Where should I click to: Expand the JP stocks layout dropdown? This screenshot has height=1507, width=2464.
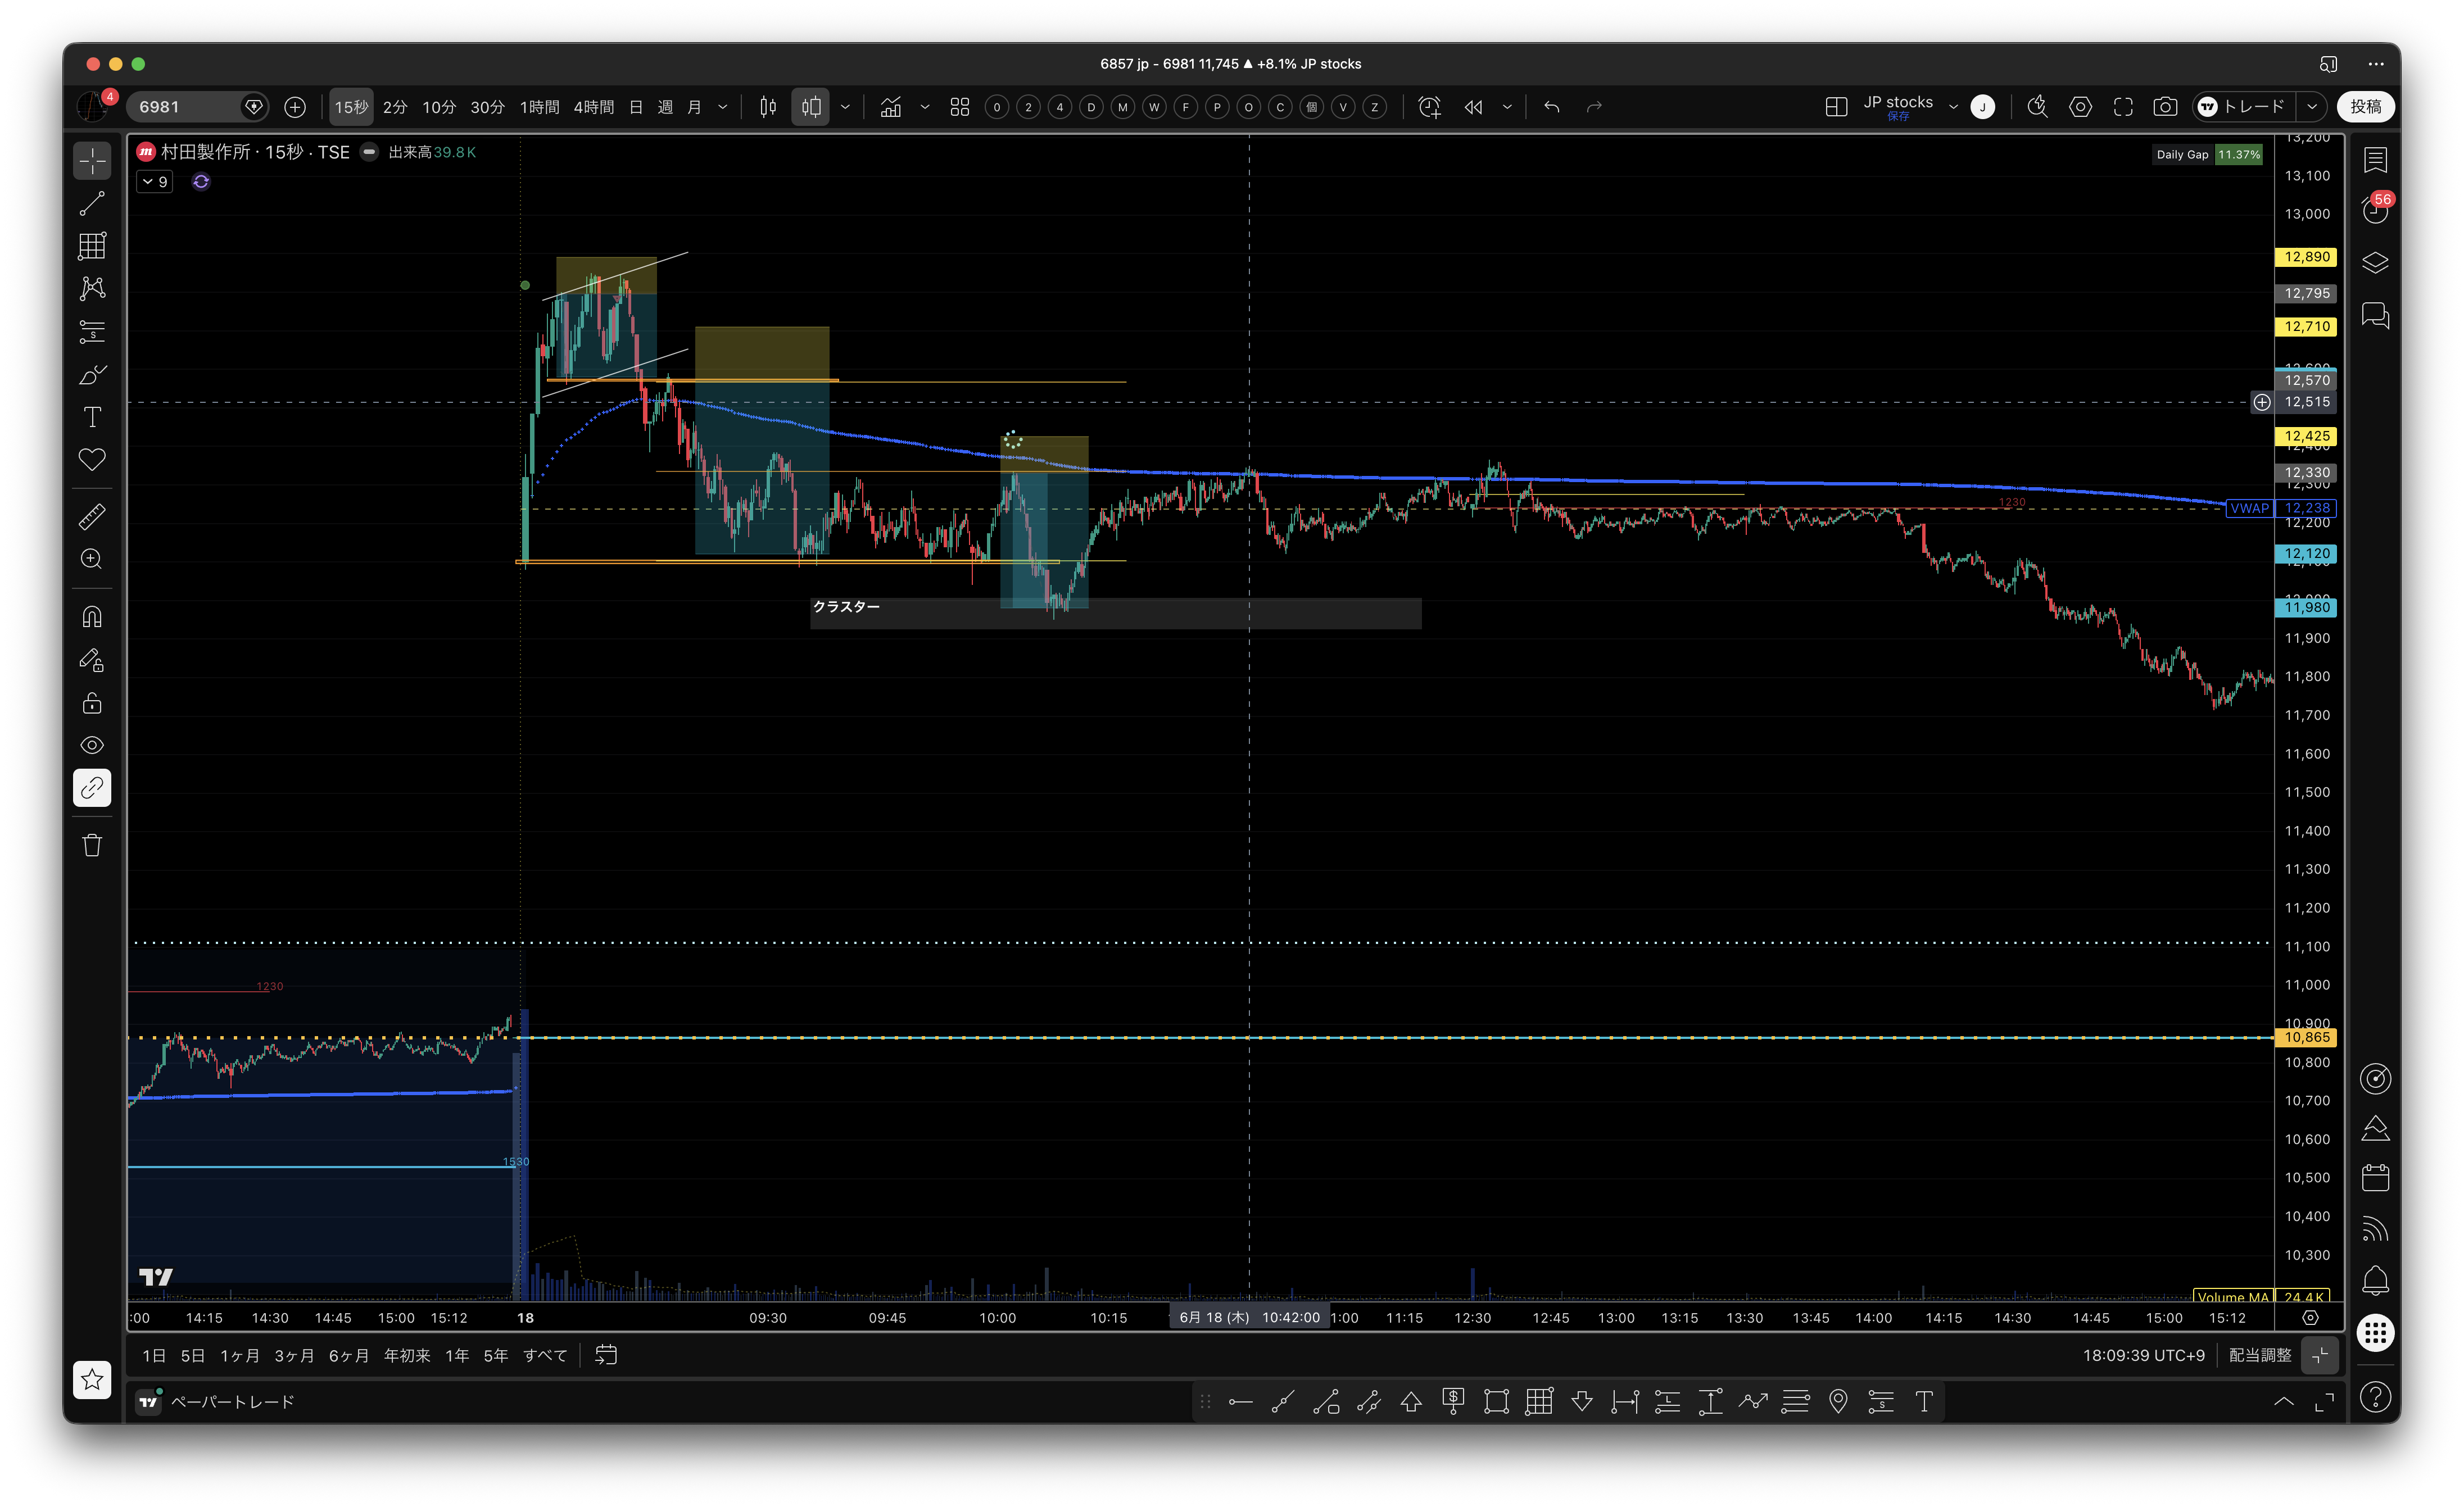(x=1953, y=107)
